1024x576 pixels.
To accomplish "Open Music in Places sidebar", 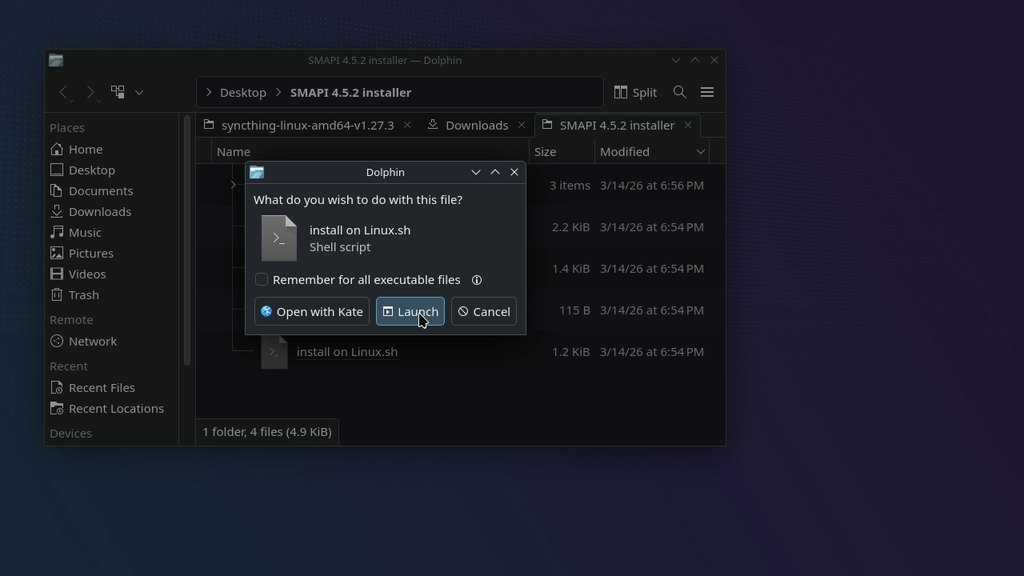I will coord(85,232).
